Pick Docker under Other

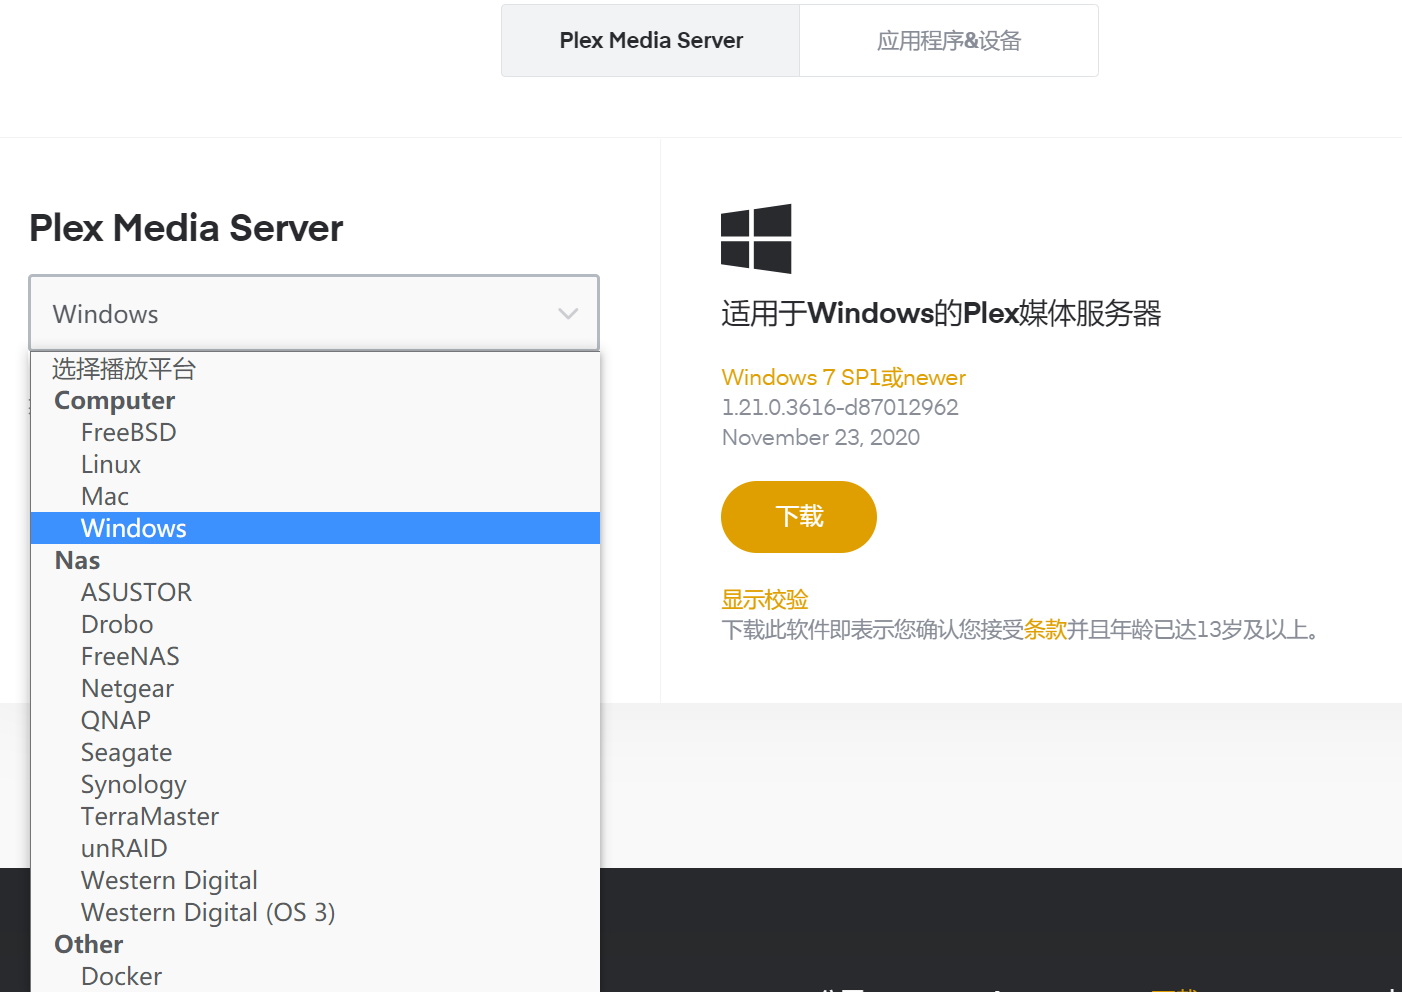pyautogui.click(x=315, y=976)
